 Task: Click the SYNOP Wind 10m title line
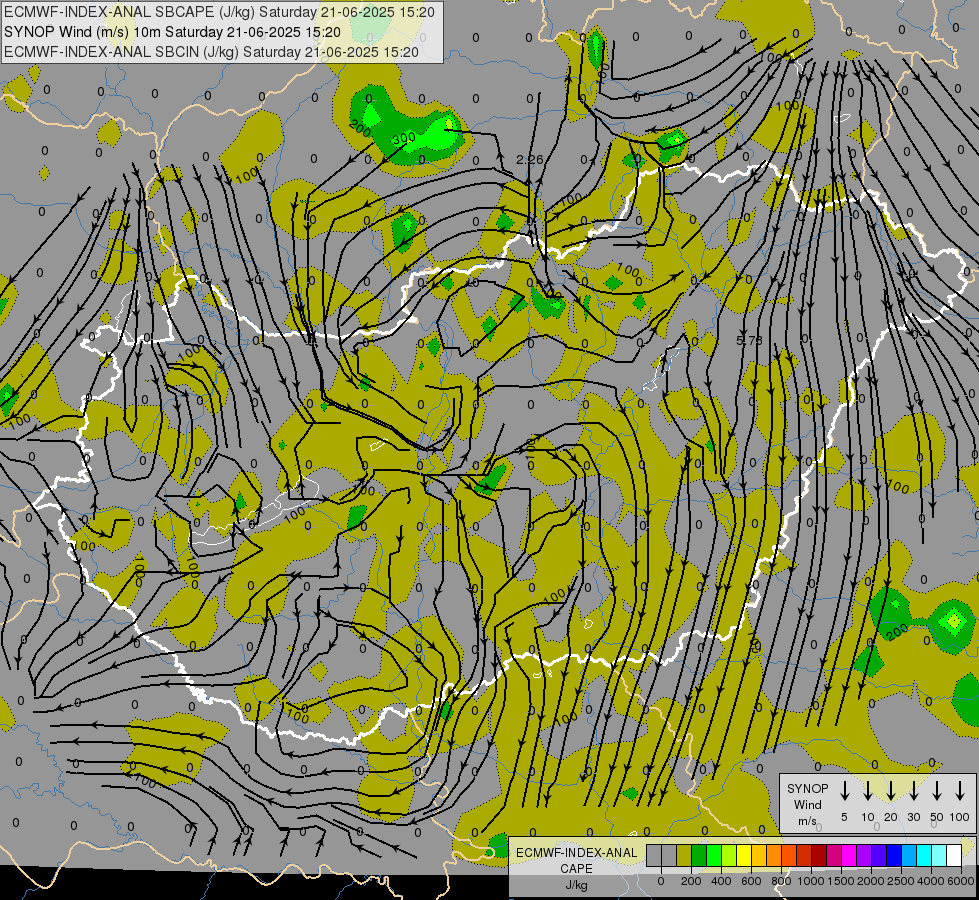point(172,32)
